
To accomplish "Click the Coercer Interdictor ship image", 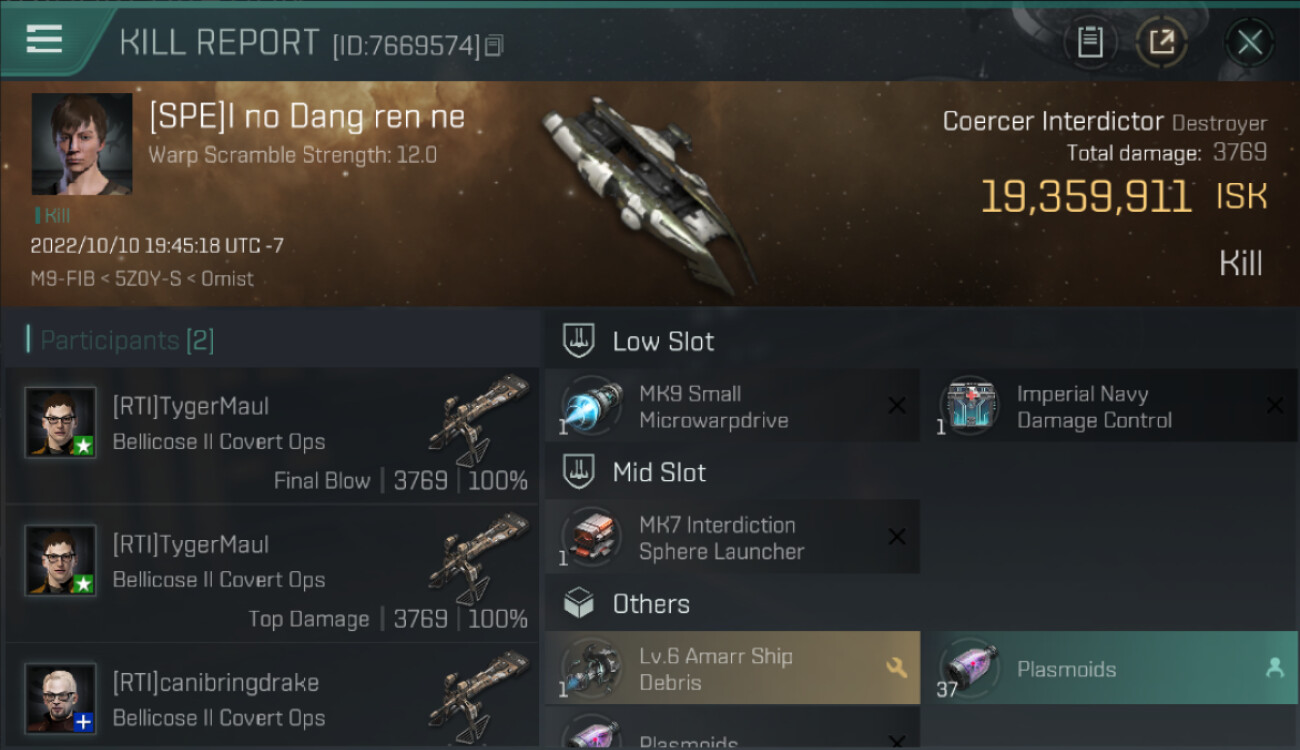I will point(650,195).
